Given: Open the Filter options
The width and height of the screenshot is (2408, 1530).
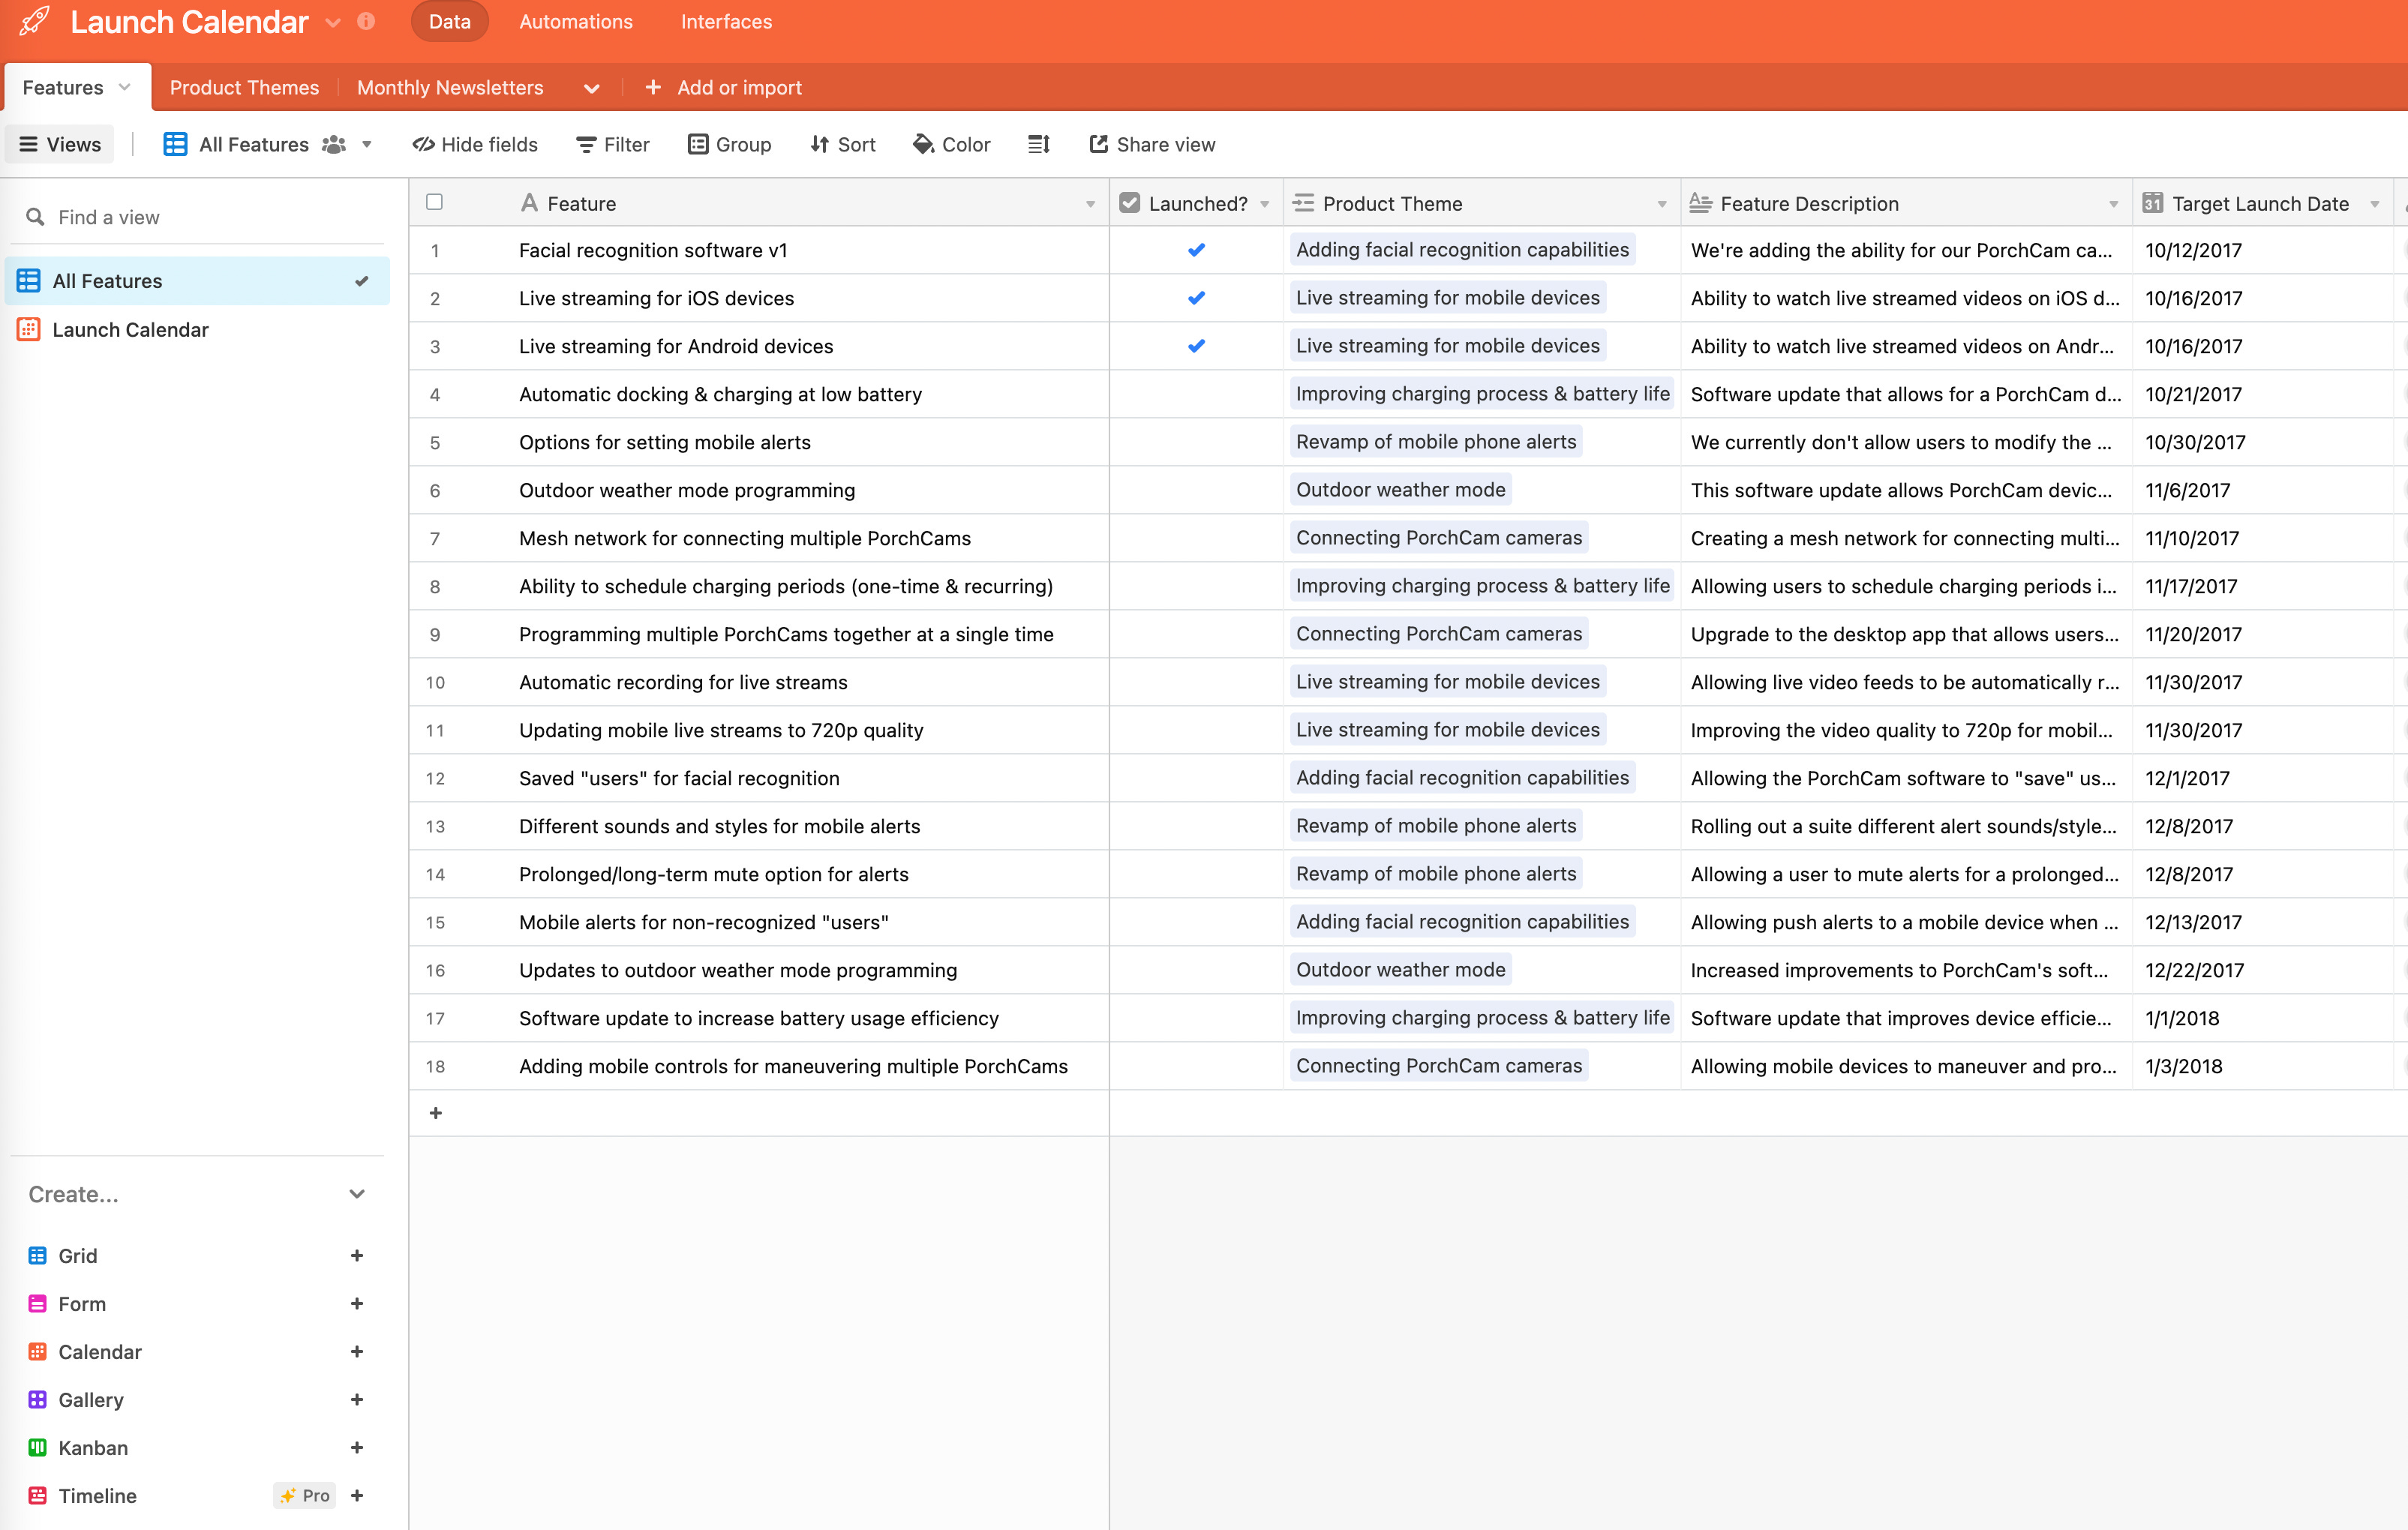Looking at the screenshot, I should (611, 144).
